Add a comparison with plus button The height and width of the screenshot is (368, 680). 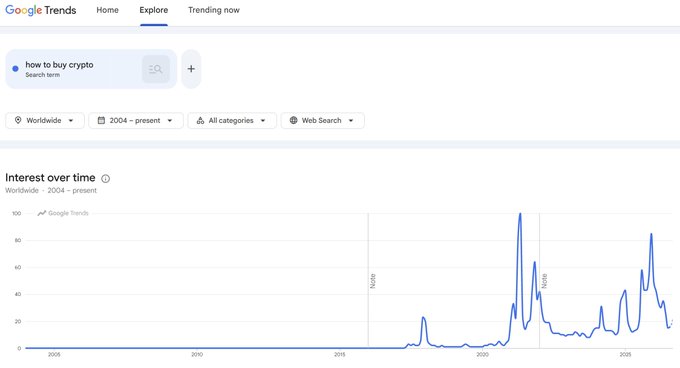click(x=191, y=69)
